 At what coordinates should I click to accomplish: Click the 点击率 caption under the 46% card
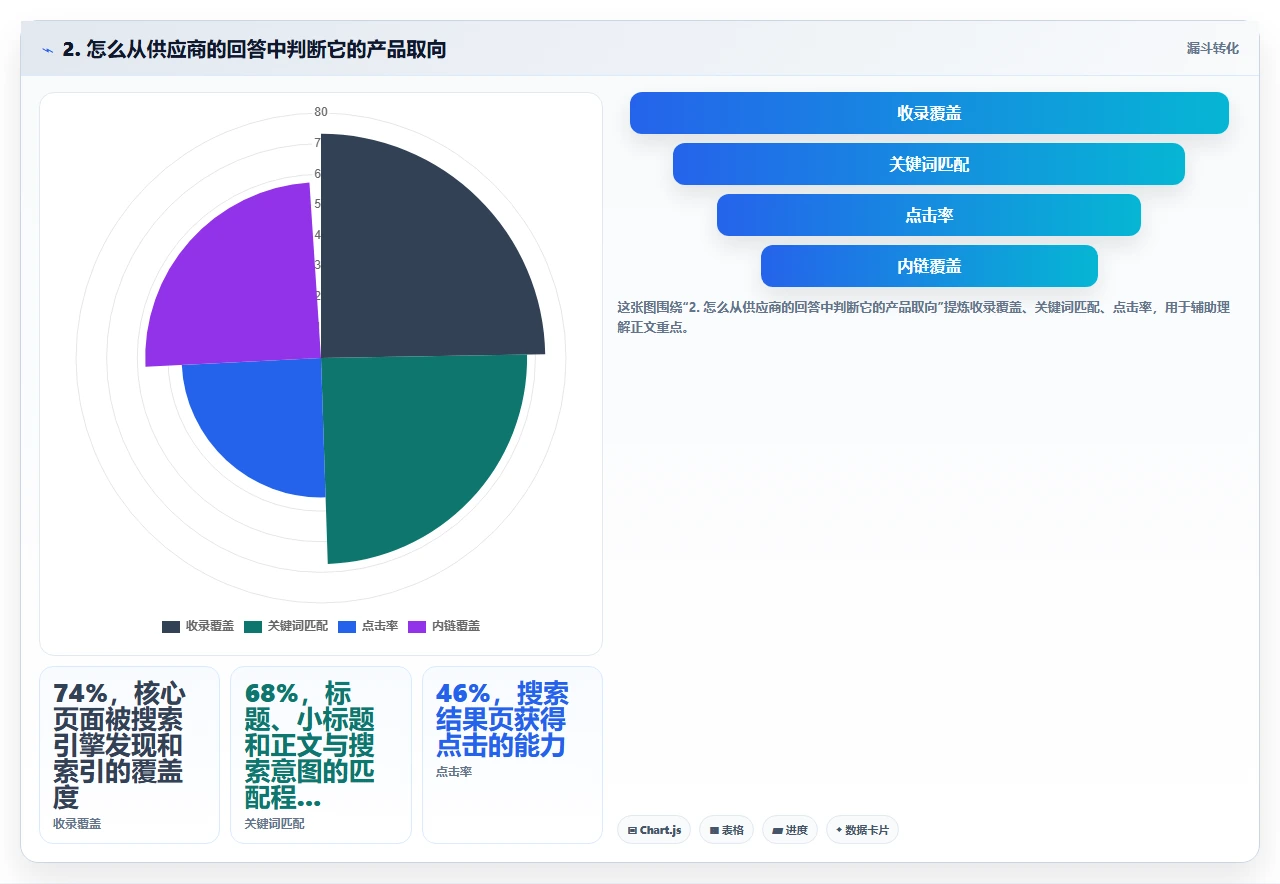(454, 772)
